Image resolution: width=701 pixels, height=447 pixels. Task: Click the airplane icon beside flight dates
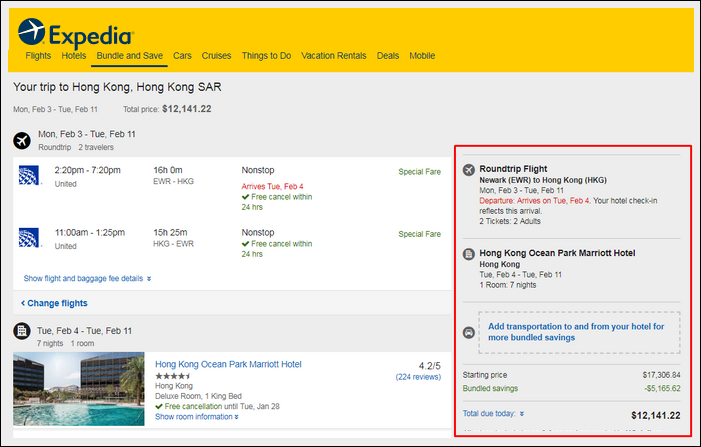tap(22, 141)
